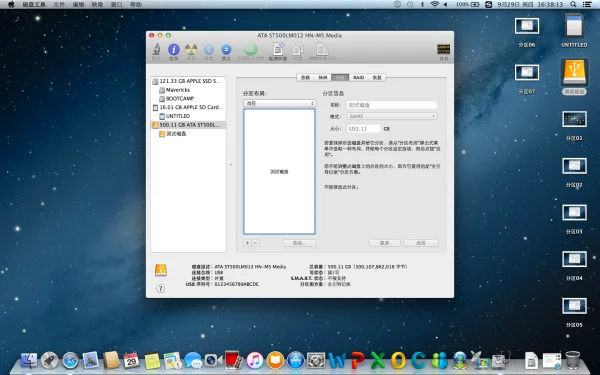
Task: Select the Mavericks volume in sidebar
Action: click(x=188, y=90)
